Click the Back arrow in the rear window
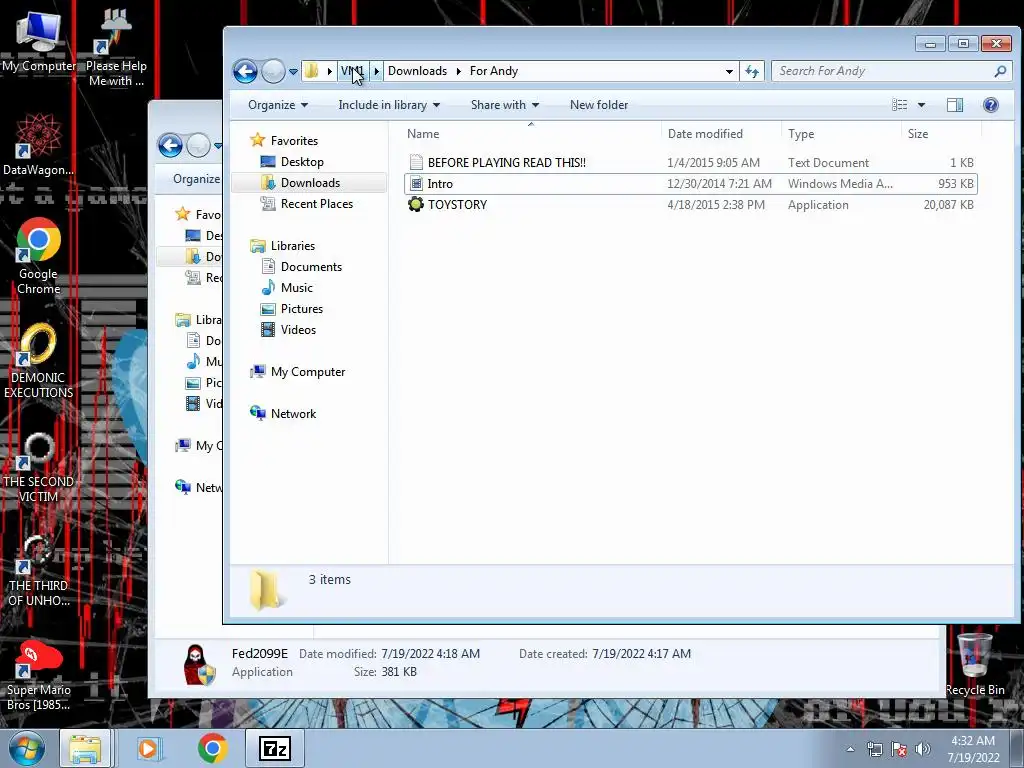 (x=170, y=145)
